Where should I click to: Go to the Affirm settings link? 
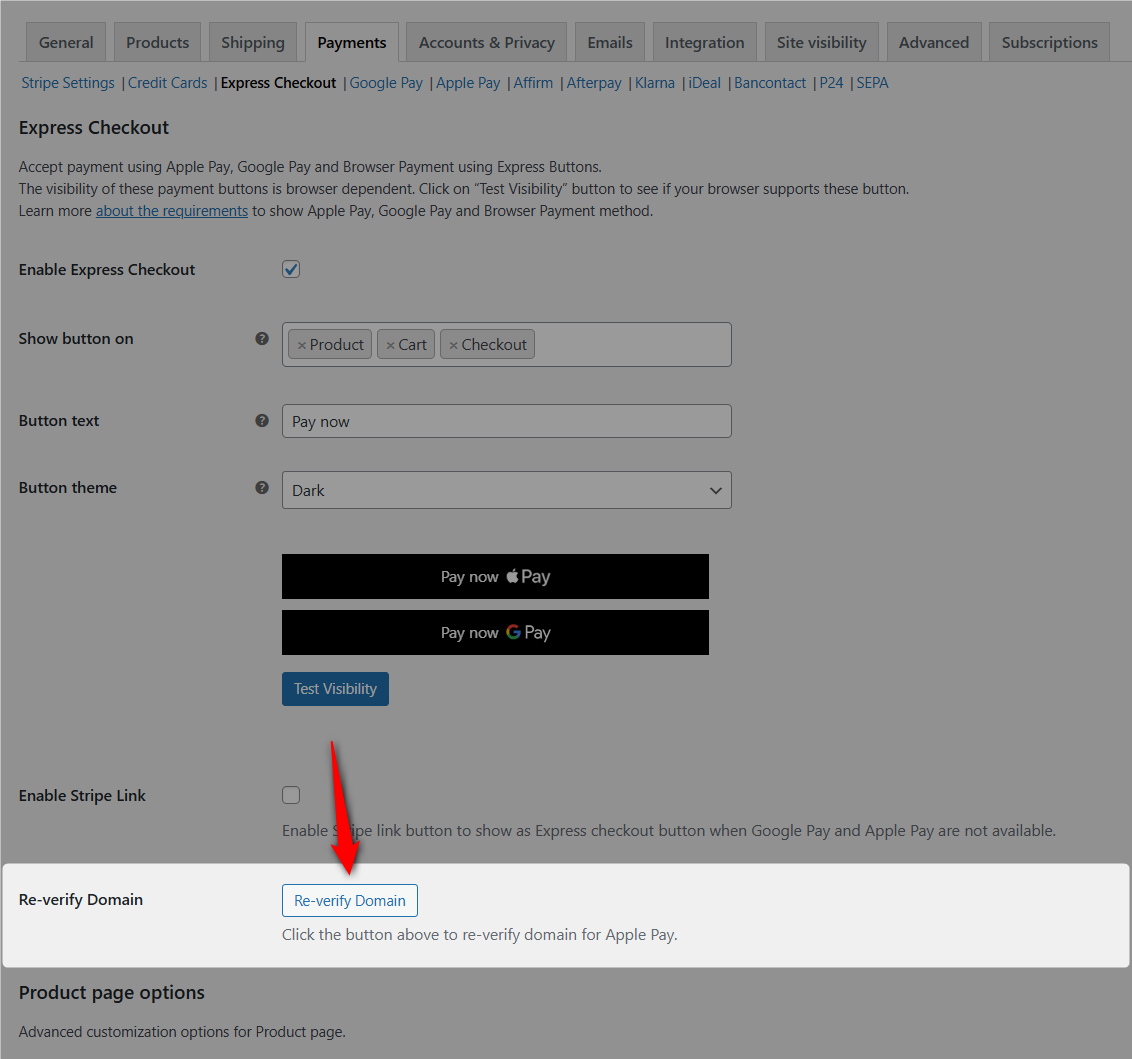coord(534,83)
